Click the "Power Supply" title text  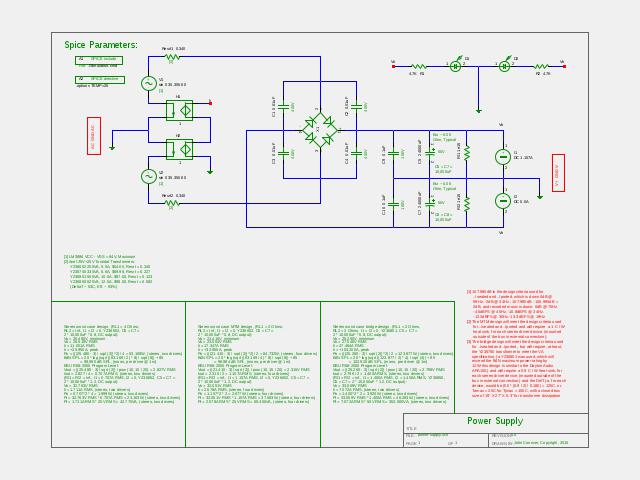(495, 421)
